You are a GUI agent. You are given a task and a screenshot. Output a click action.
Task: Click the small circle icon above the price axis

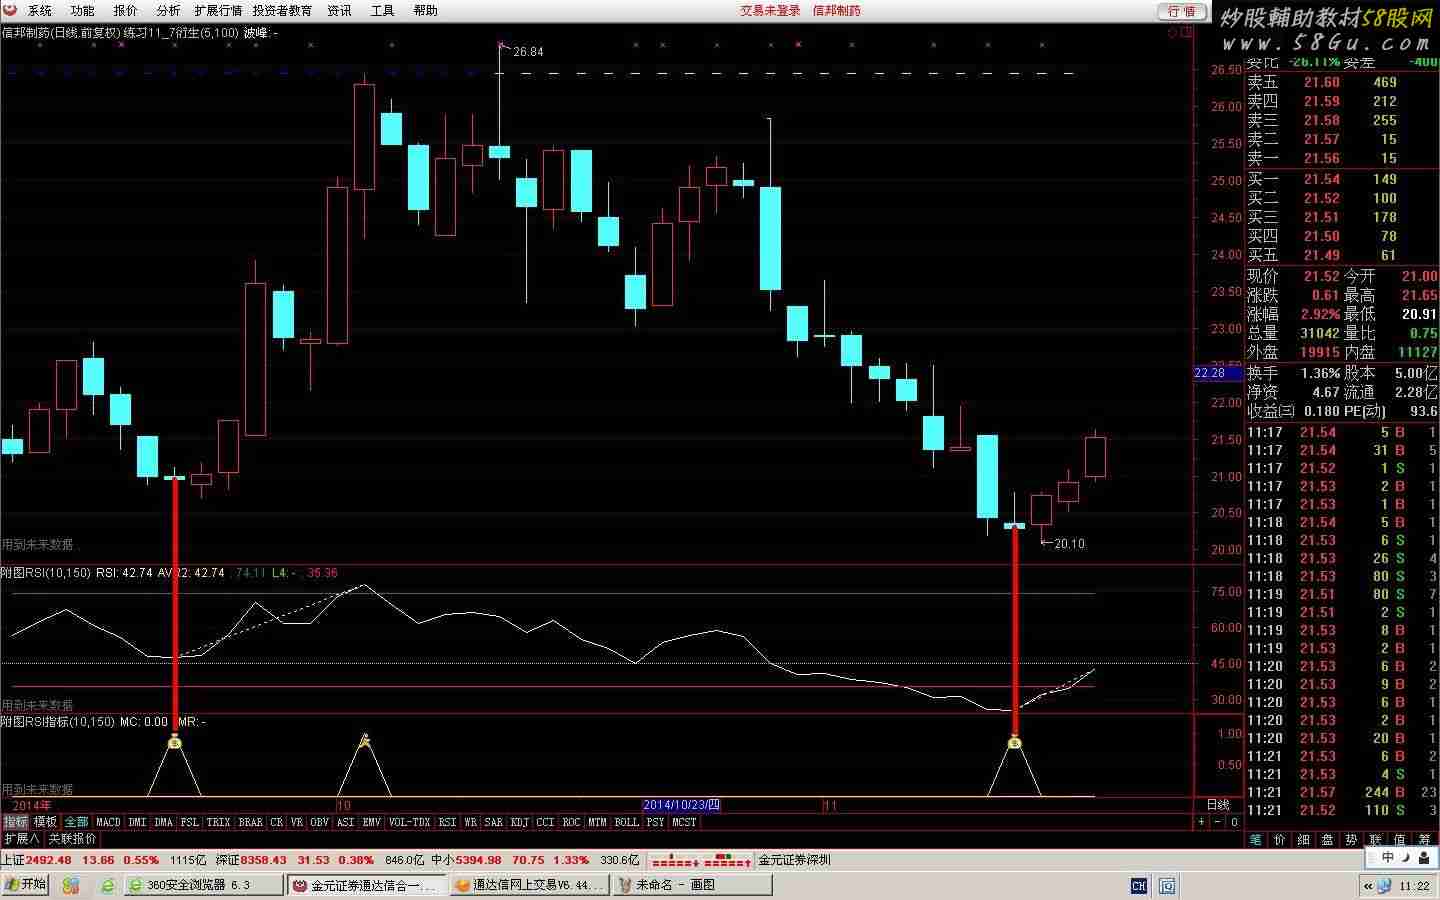point(1173,32)
